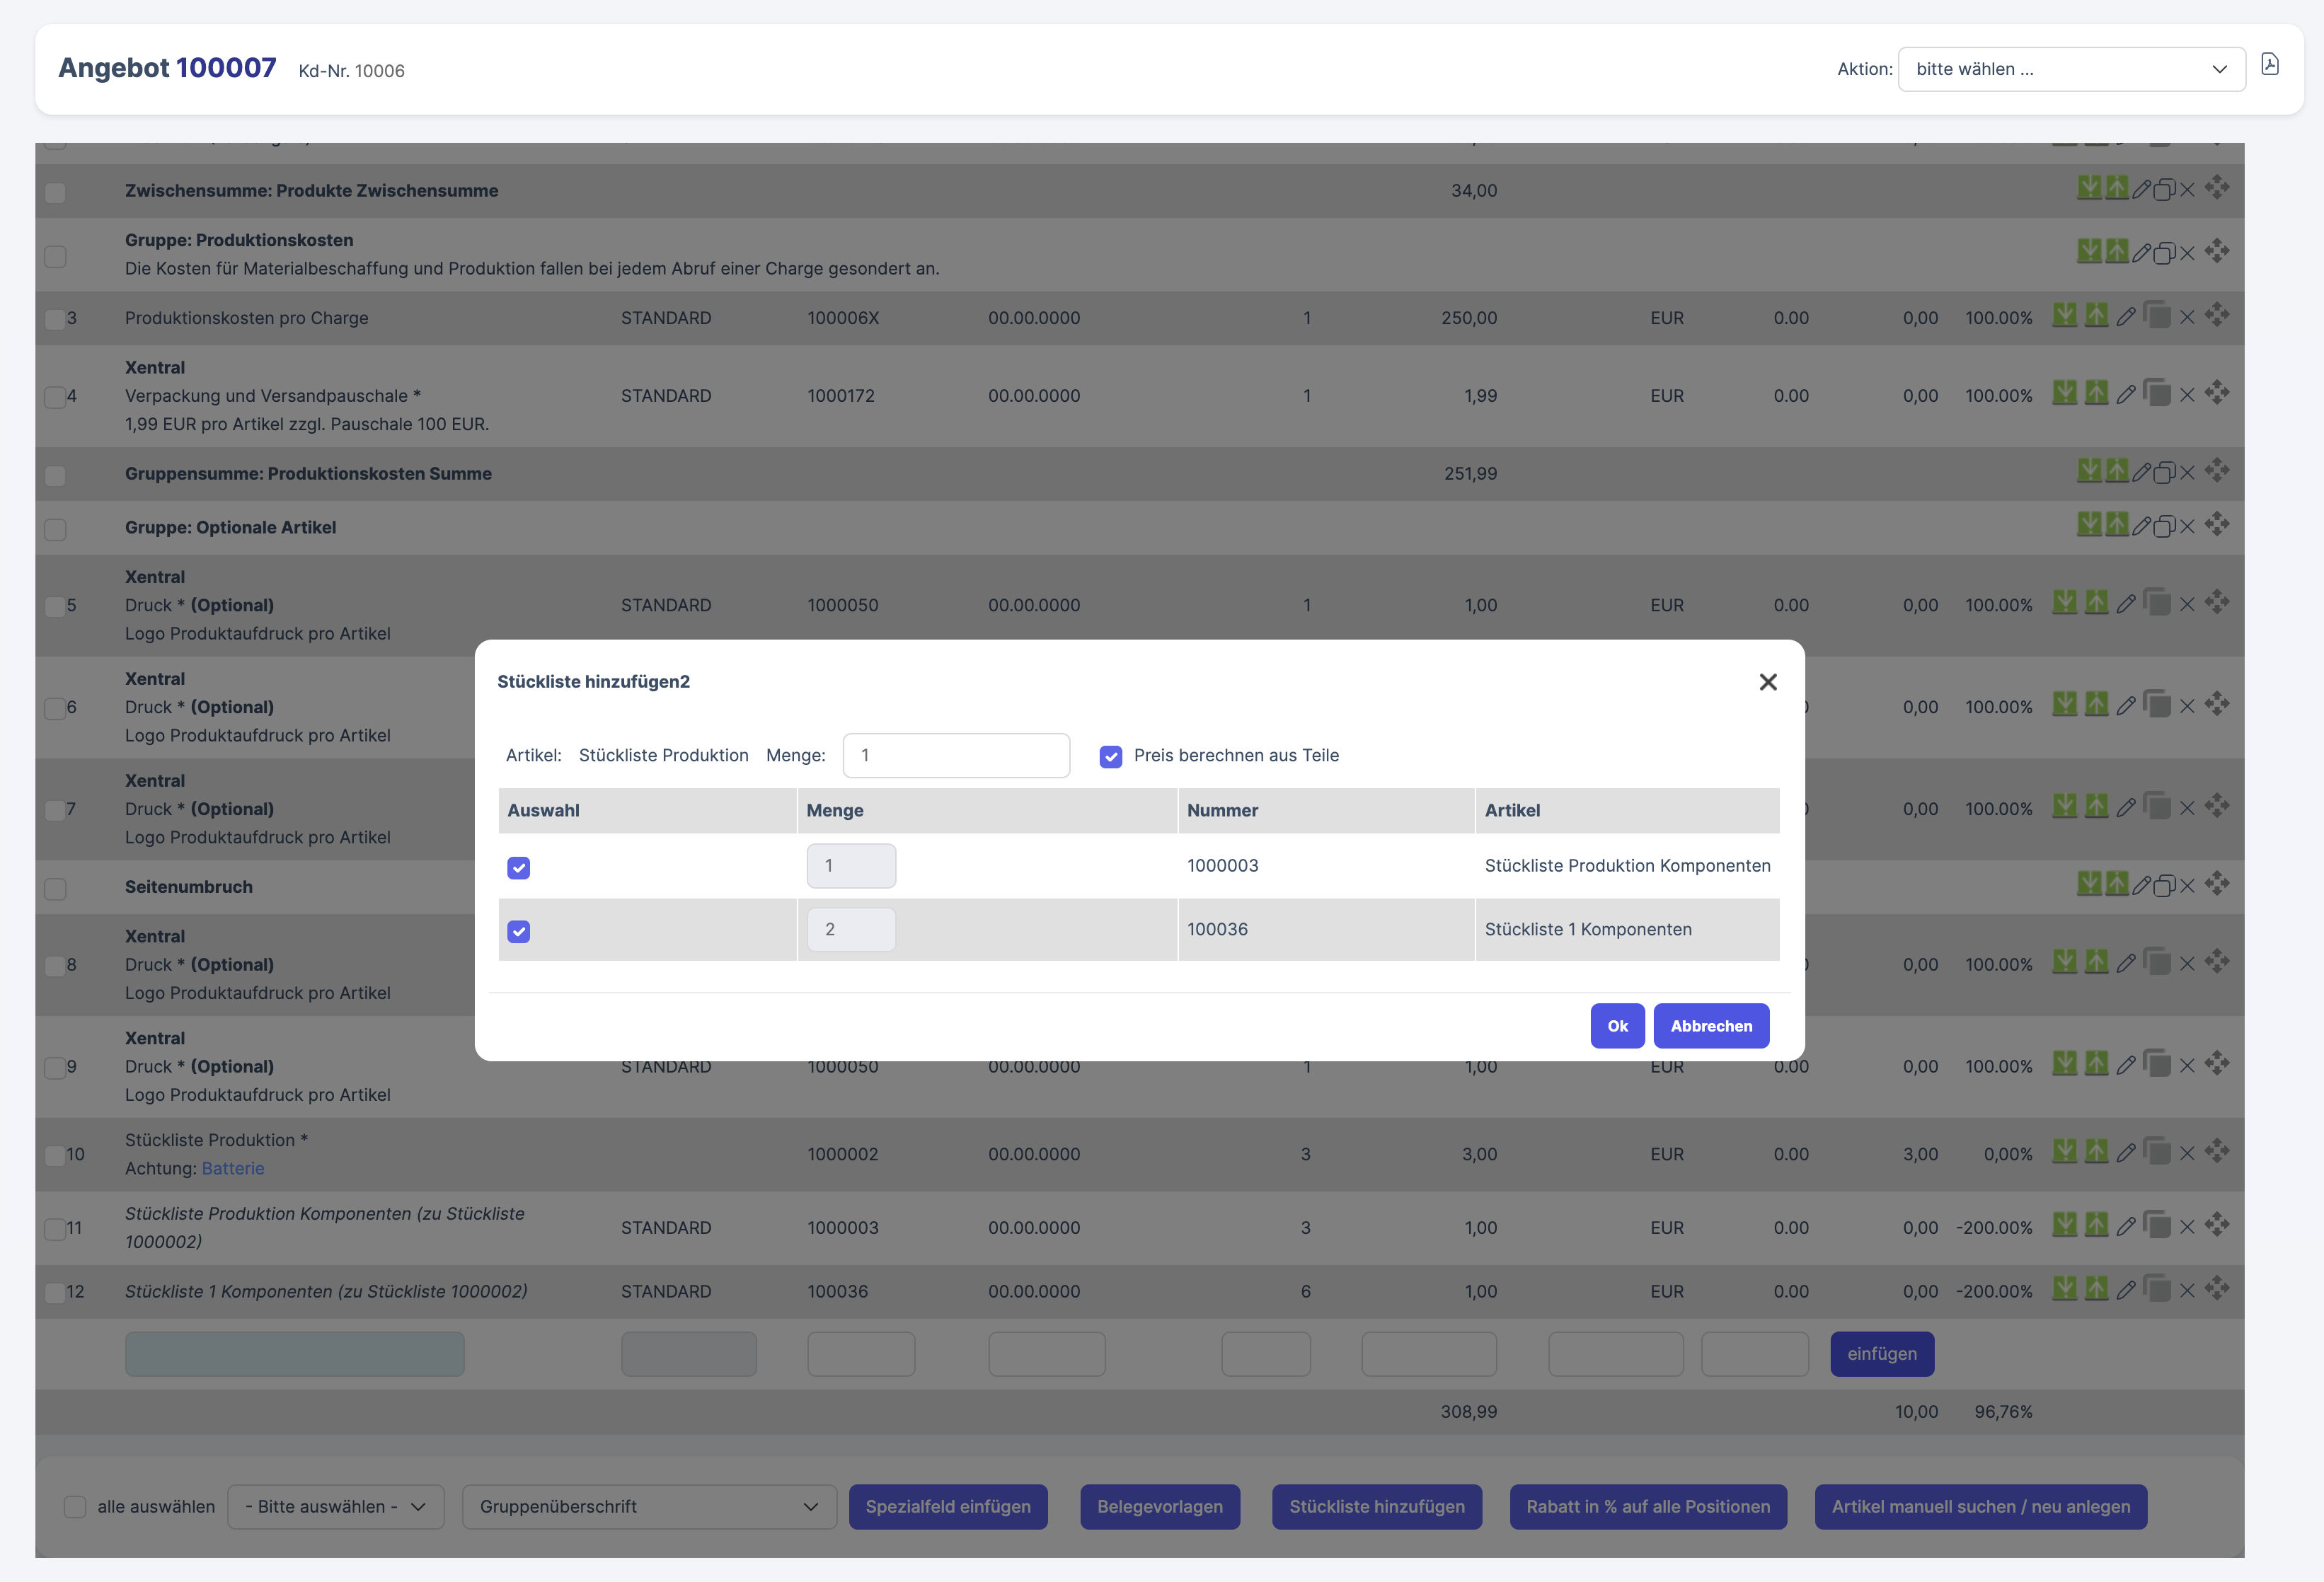This screenshot has width=2324, height=1582.
Task: Click the Batterie link in position 10
Action: 233,1168
